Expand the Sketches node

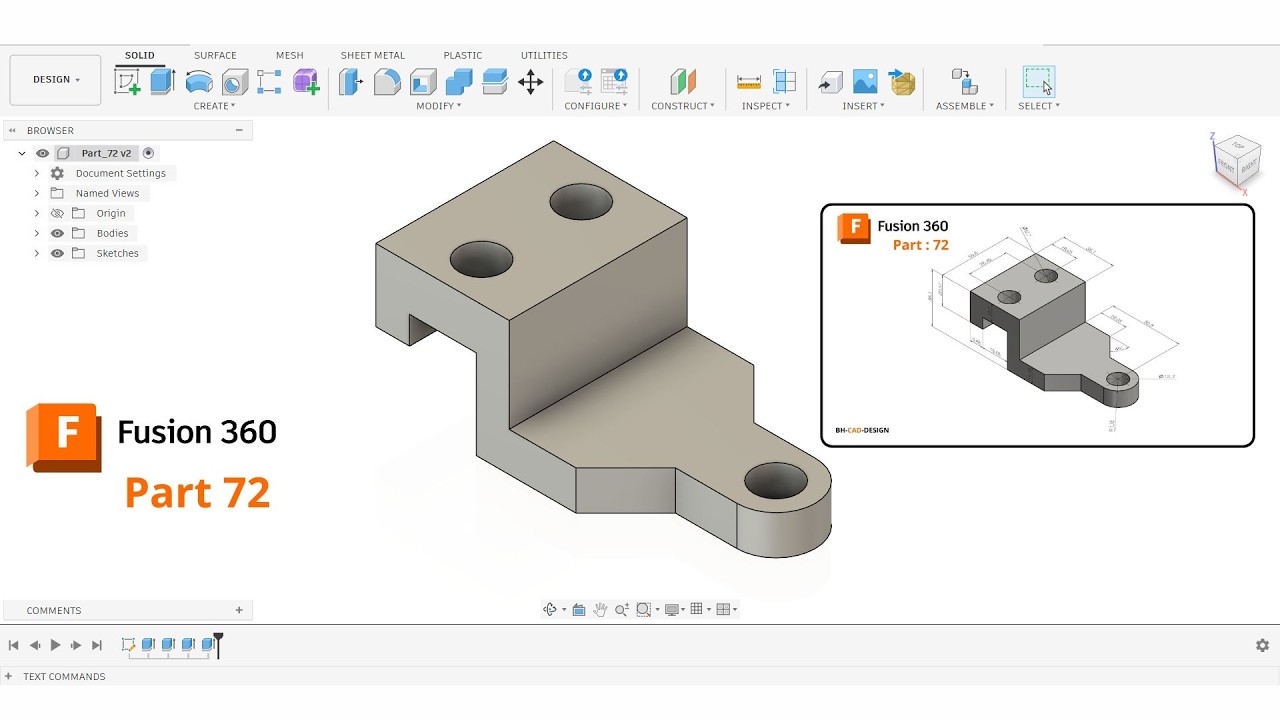point(37,253)
